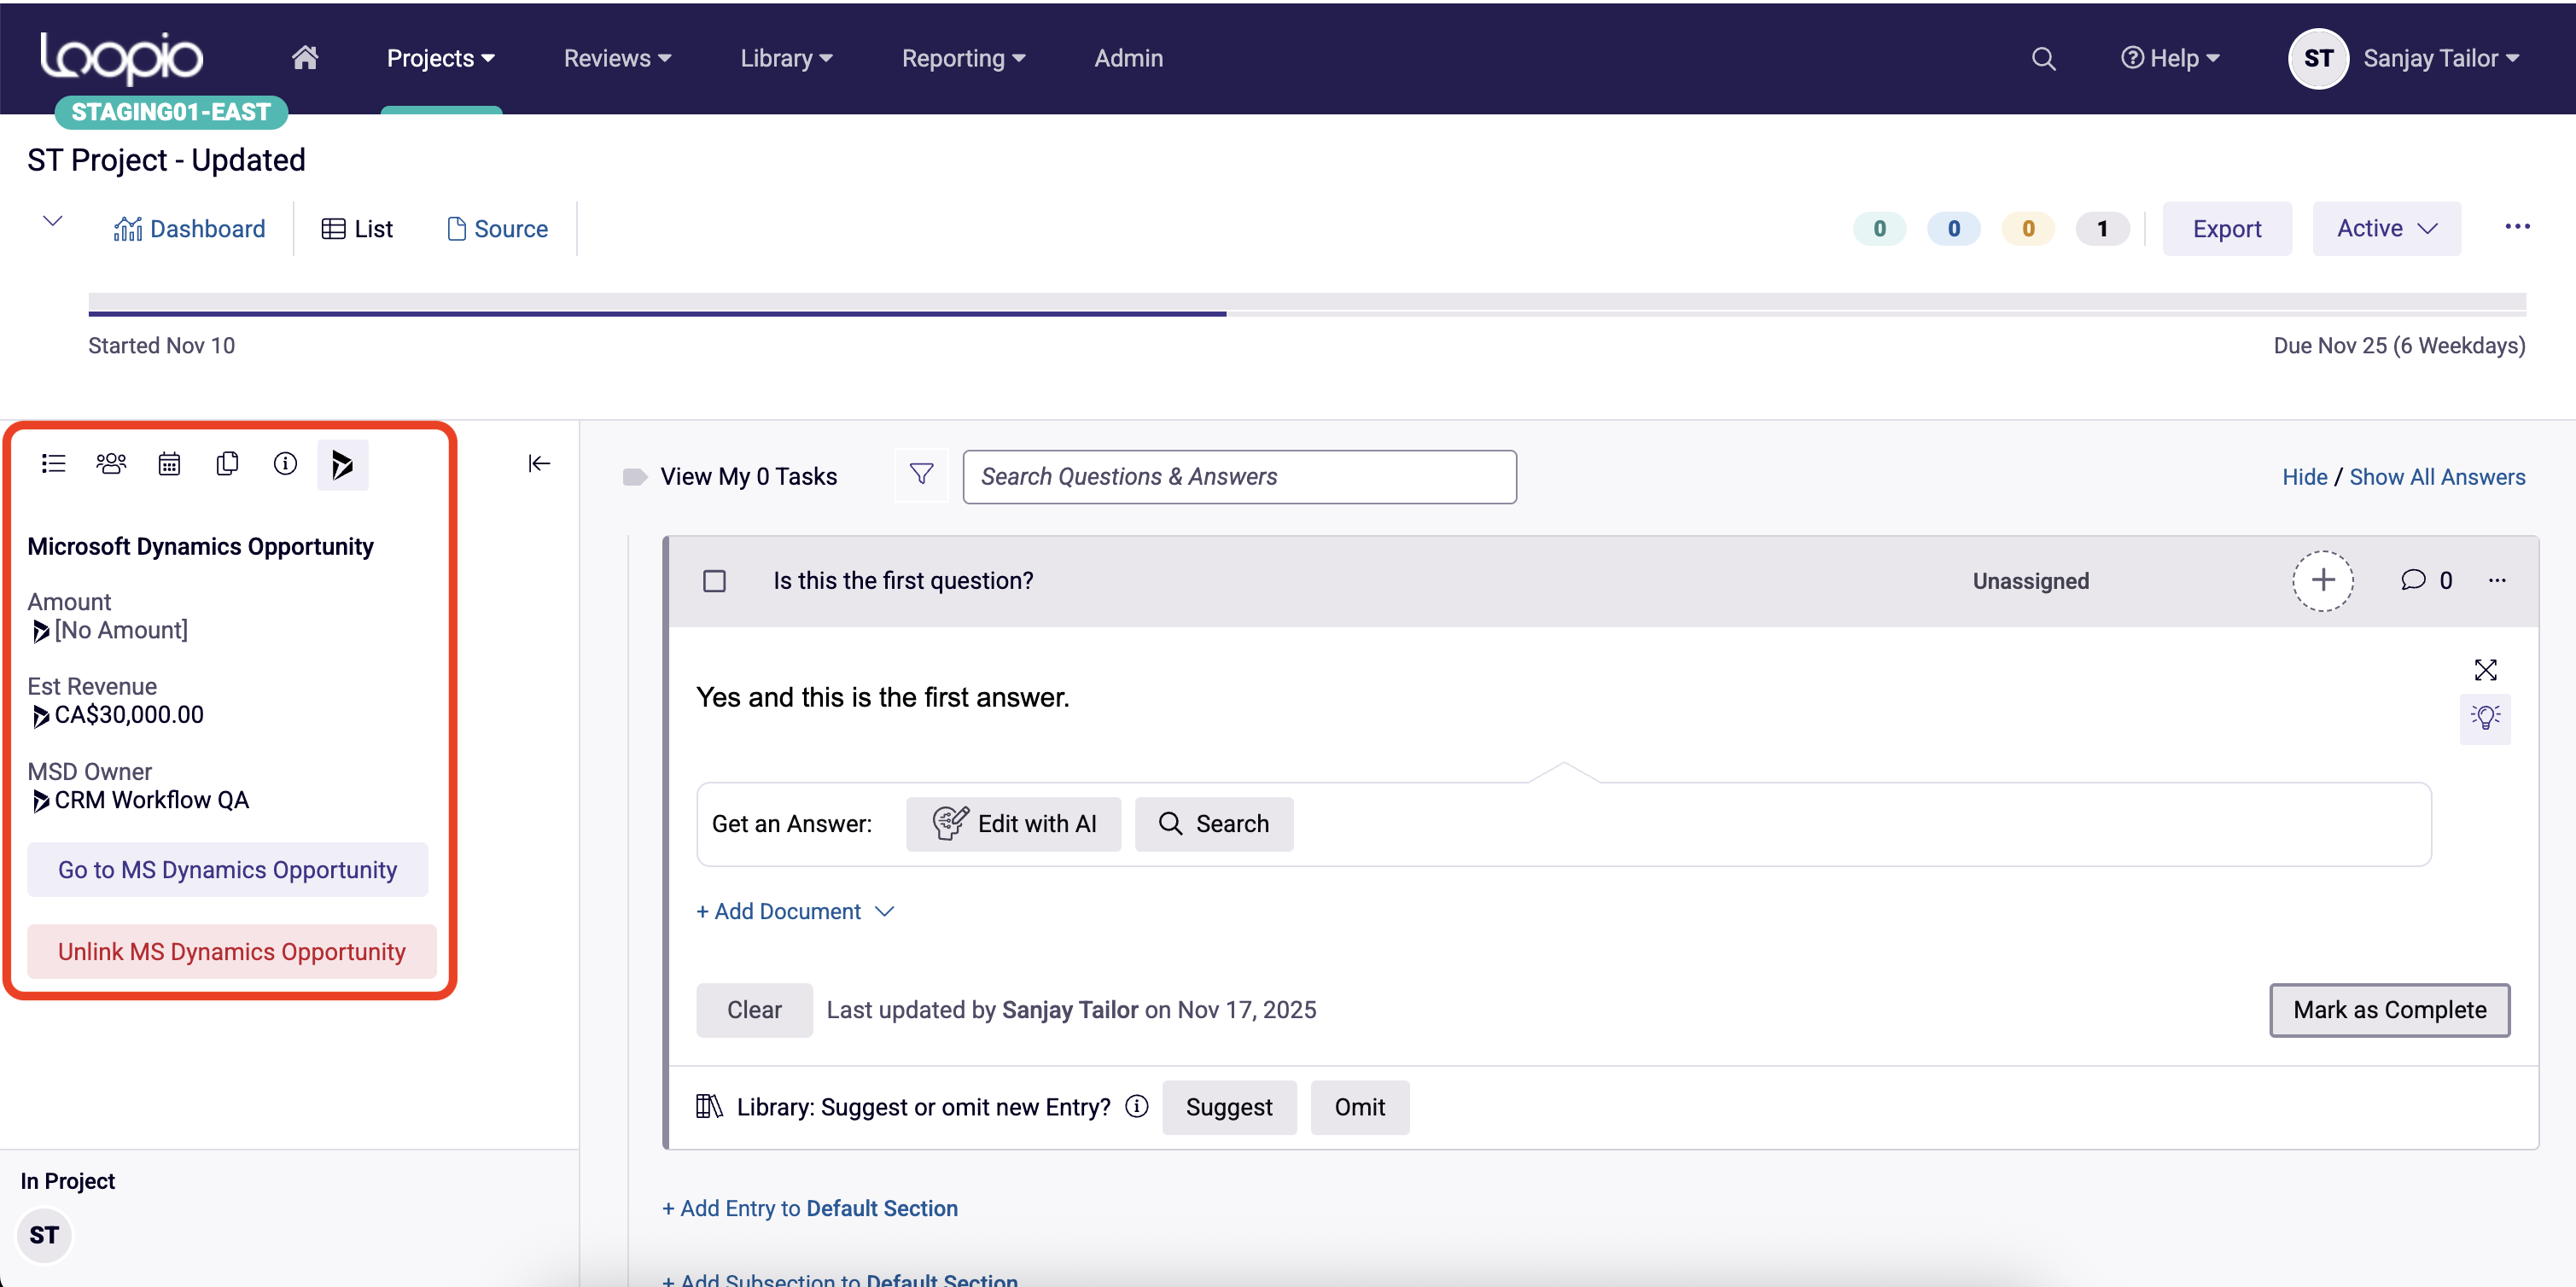Click the project progress bar

[1300, 311]
